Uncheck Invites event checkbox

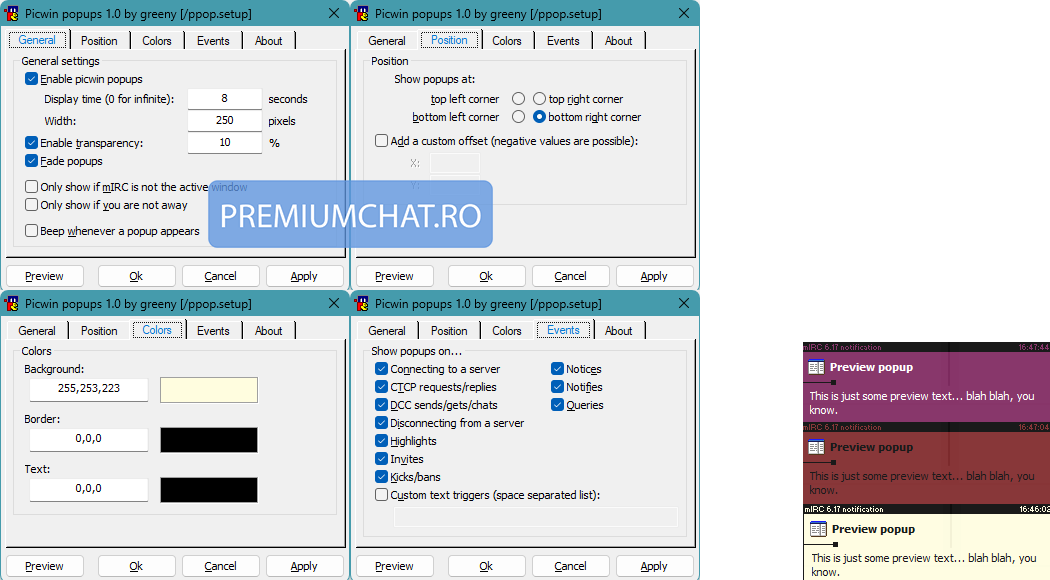pos(382,459)
